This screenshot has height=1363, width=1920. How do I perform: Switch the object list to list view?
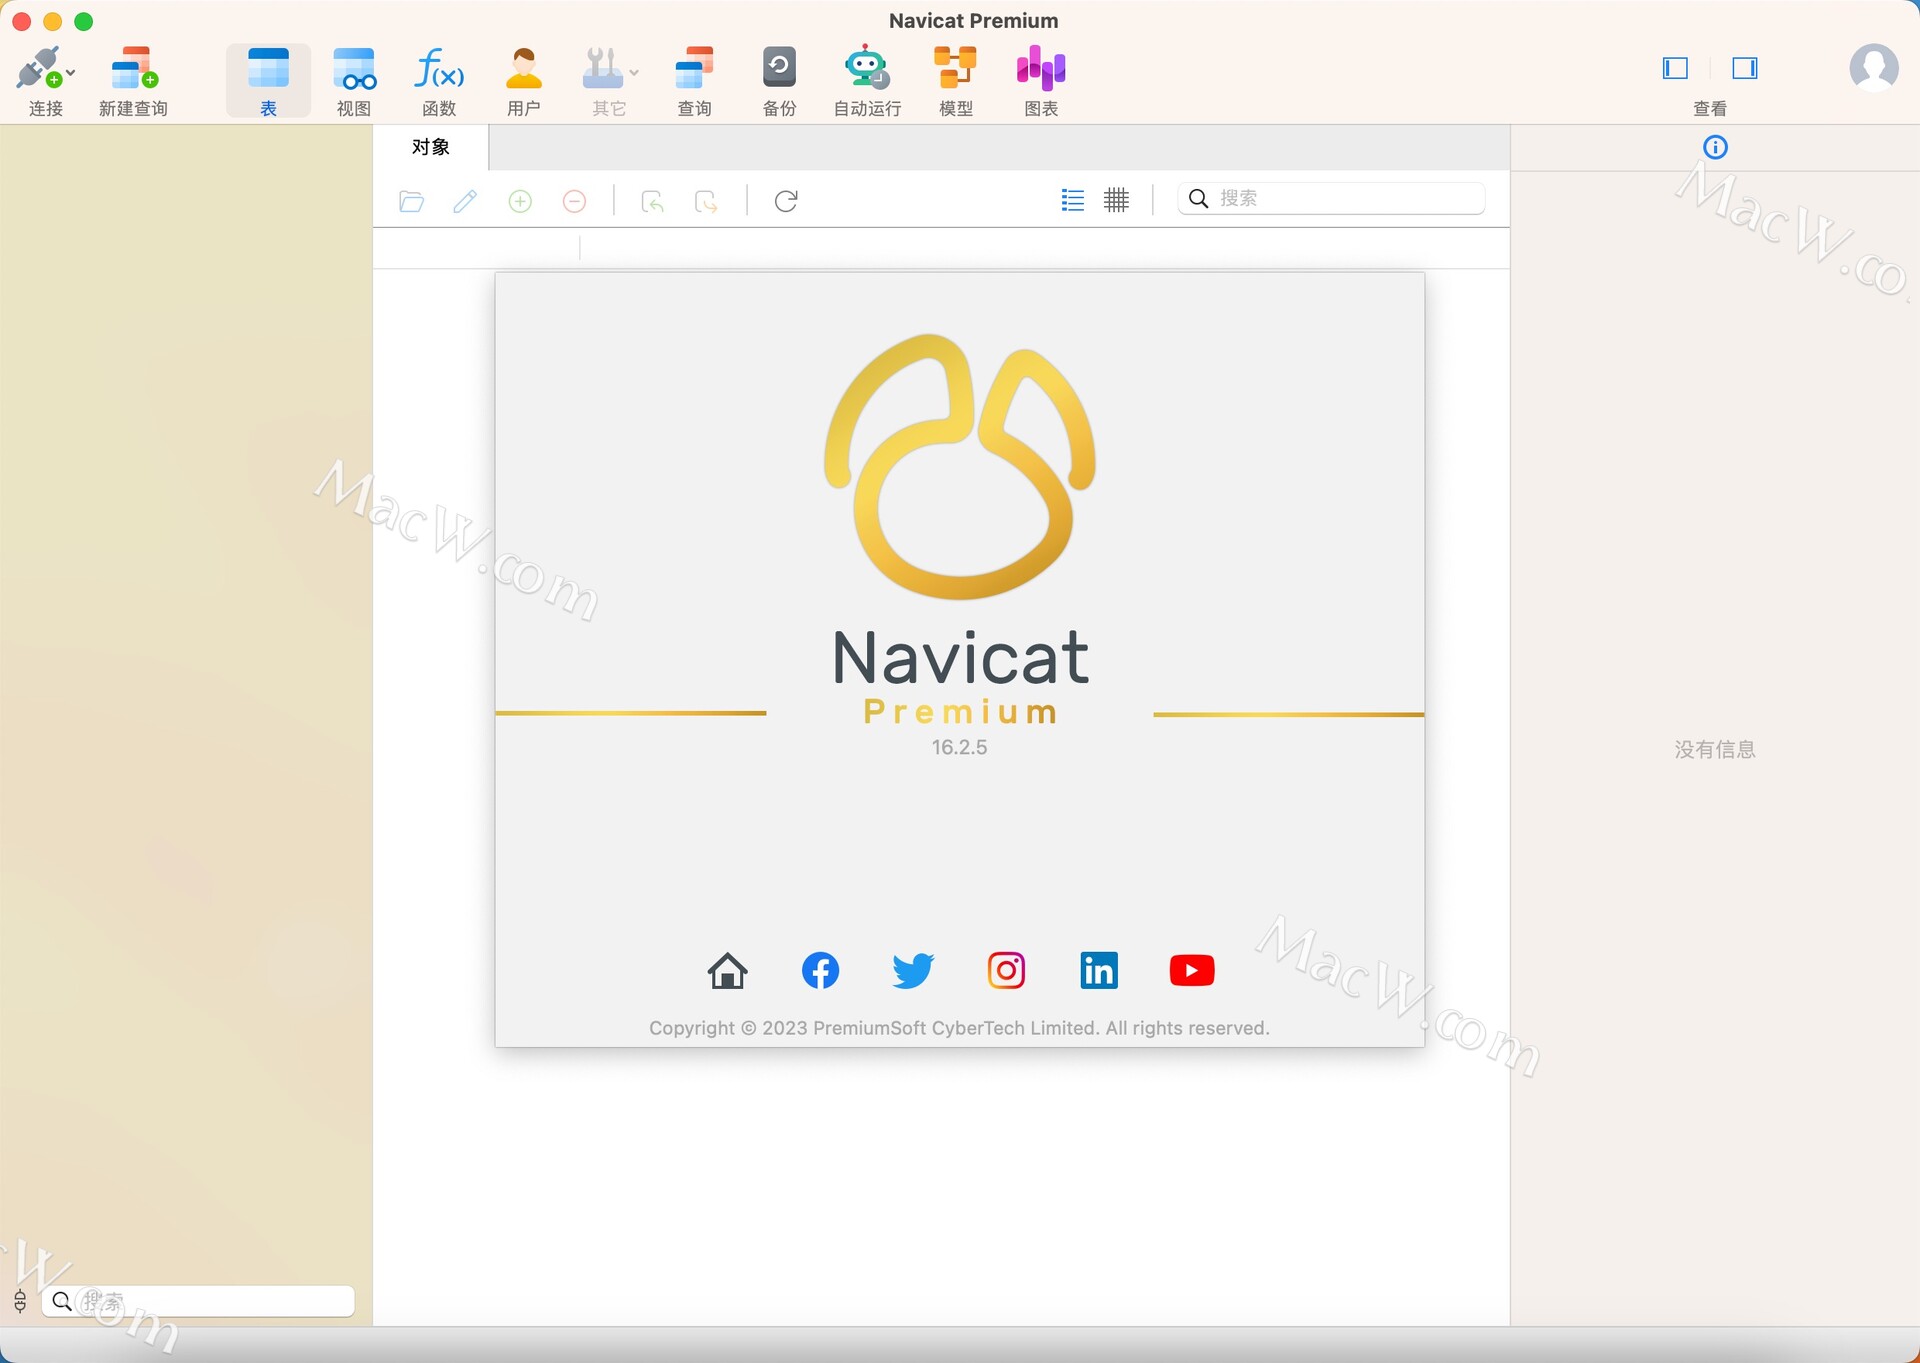pyautogui.click(x=1072, y=200)
